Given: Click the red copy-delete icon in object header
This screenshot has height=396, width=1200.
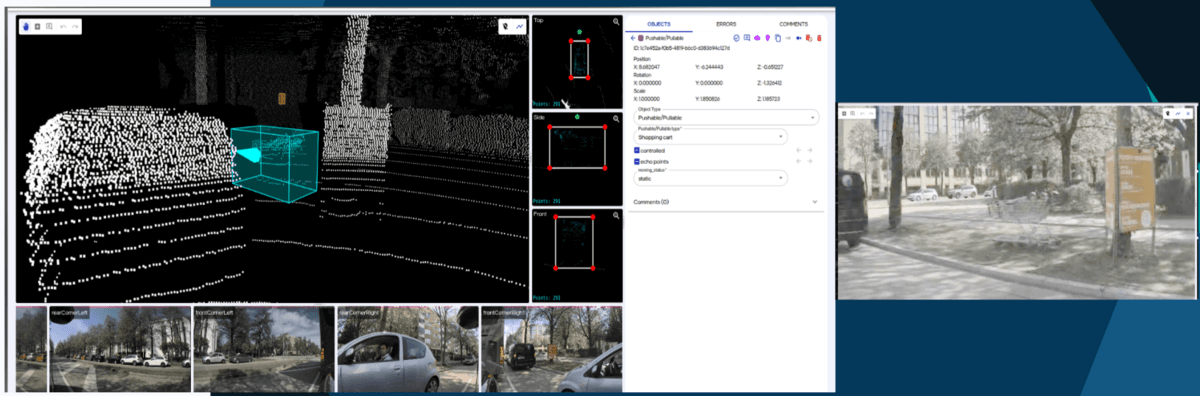Looking at the screenshot, I should (809, 38).
